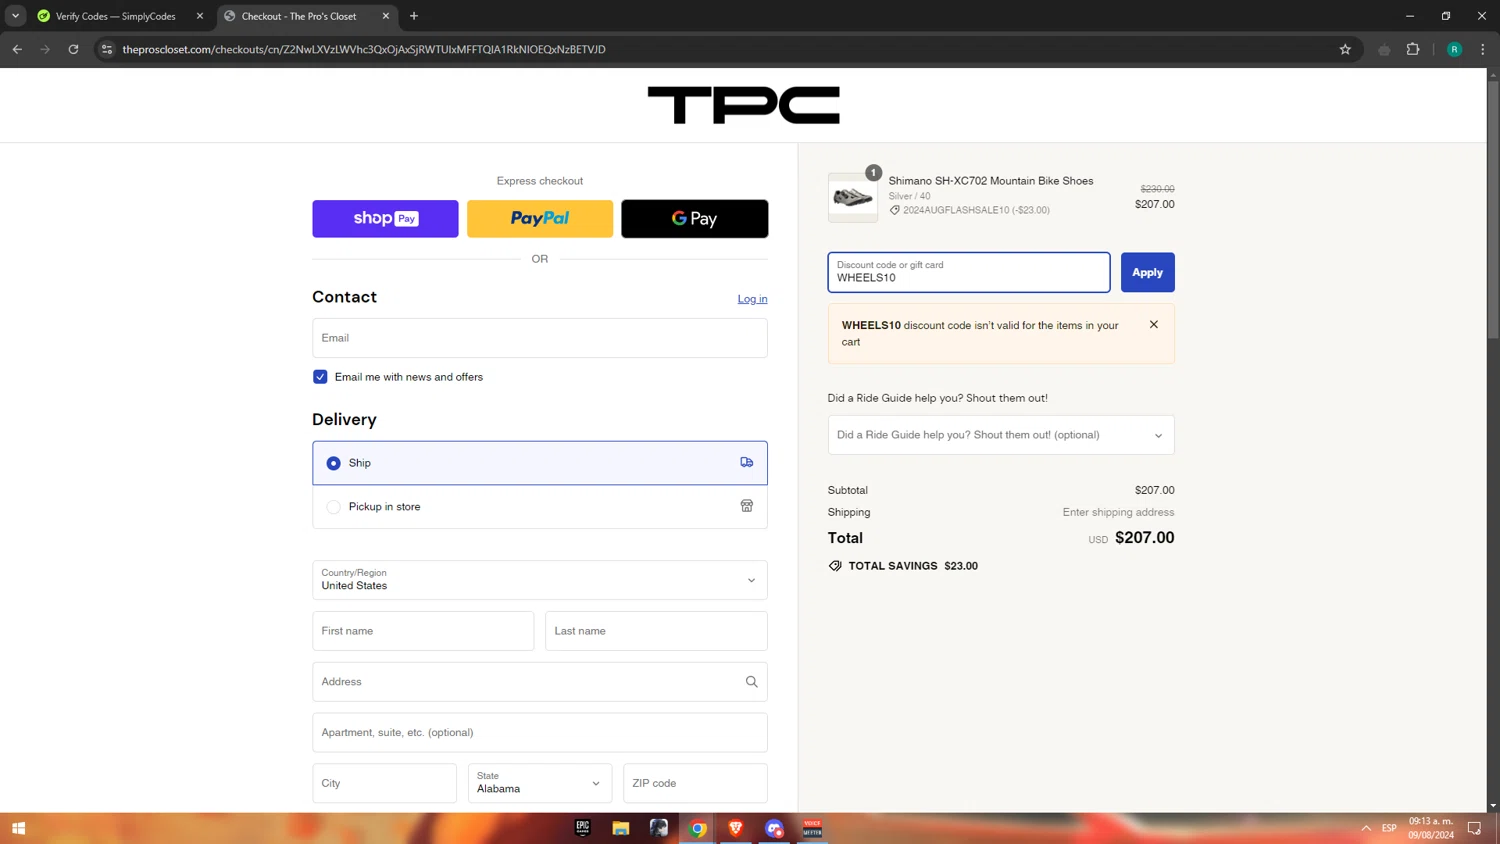Open the Windows notification center
This screenshot has width=1500, height=844.
pos(1474,828)
